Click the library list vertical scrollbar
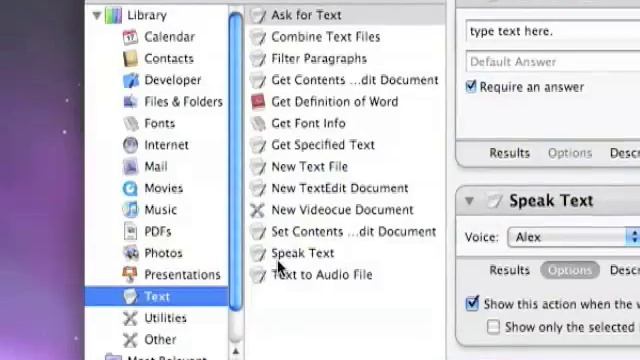Viewport: 640px width, 360px height. pyautogui.click(x=236, y=161)
